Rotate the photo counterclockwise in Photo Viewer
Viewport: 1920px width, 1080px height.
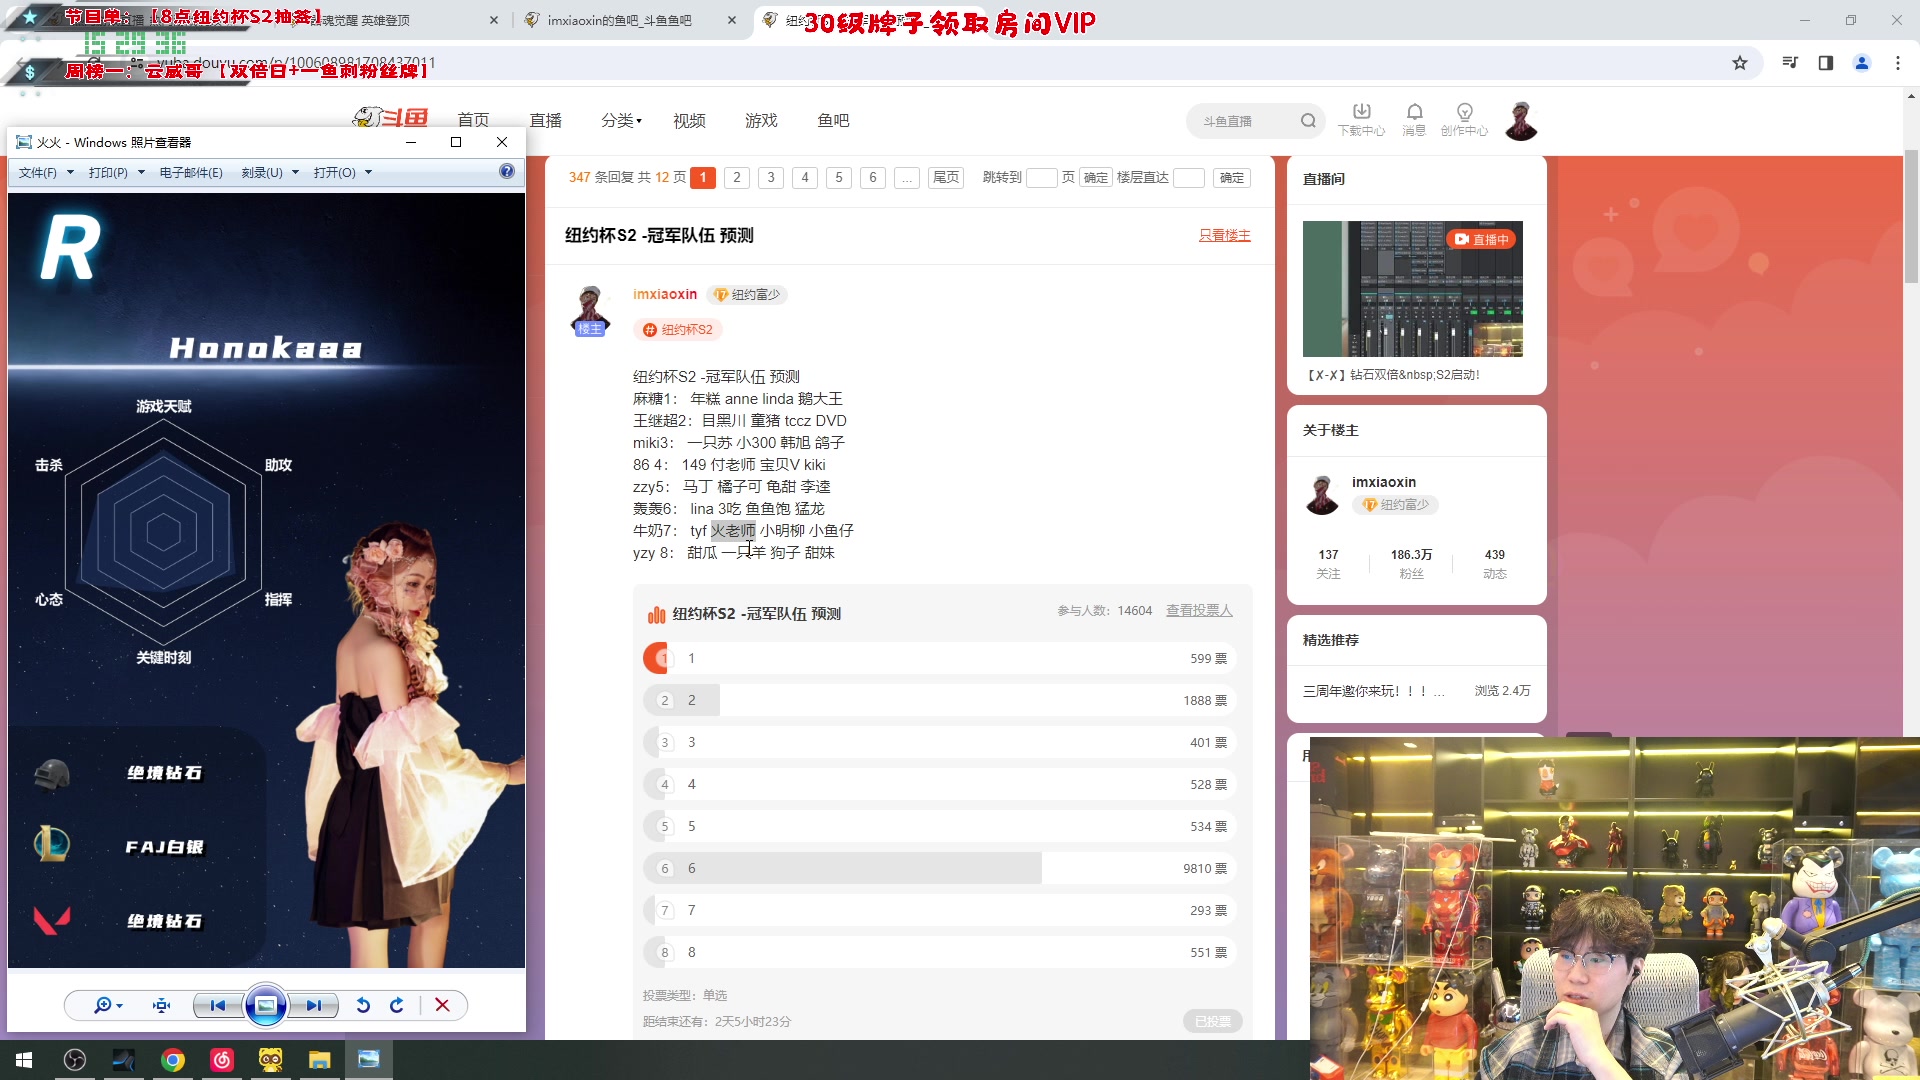[363, 1005]
